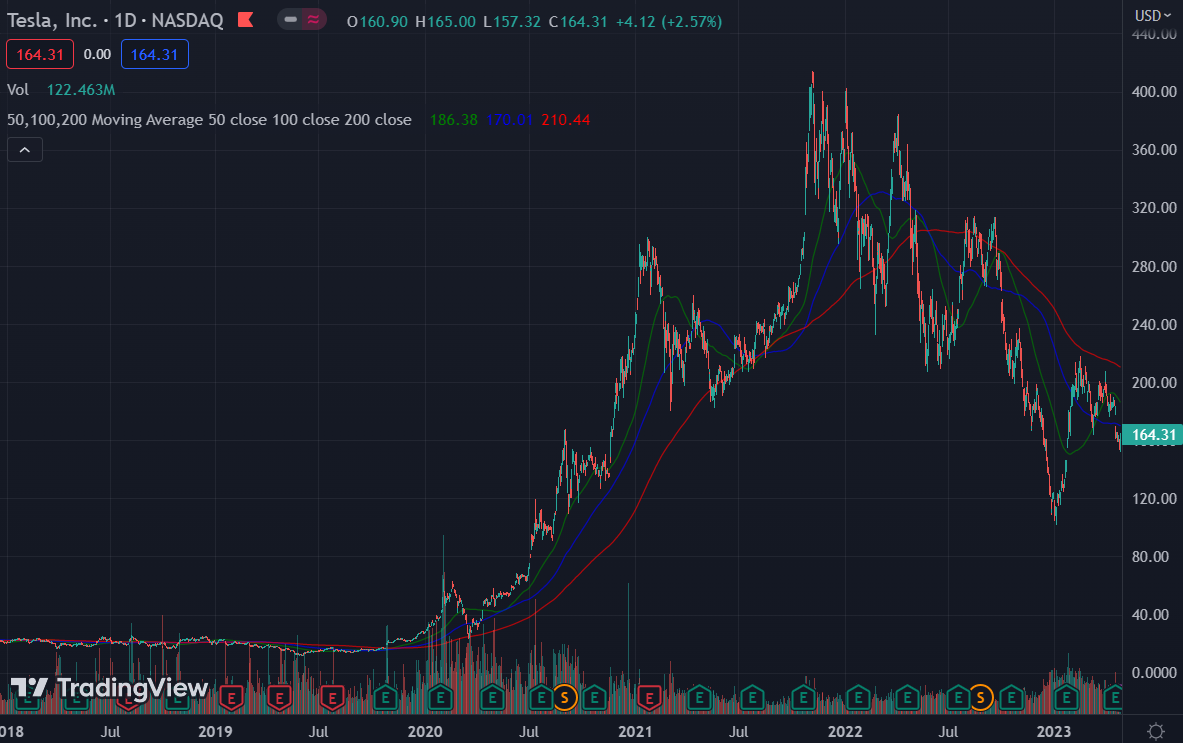This screenshot has width=1183, height=743.
Task: Click the 200.00 price axis label
Action: (x=1154, y=382)
